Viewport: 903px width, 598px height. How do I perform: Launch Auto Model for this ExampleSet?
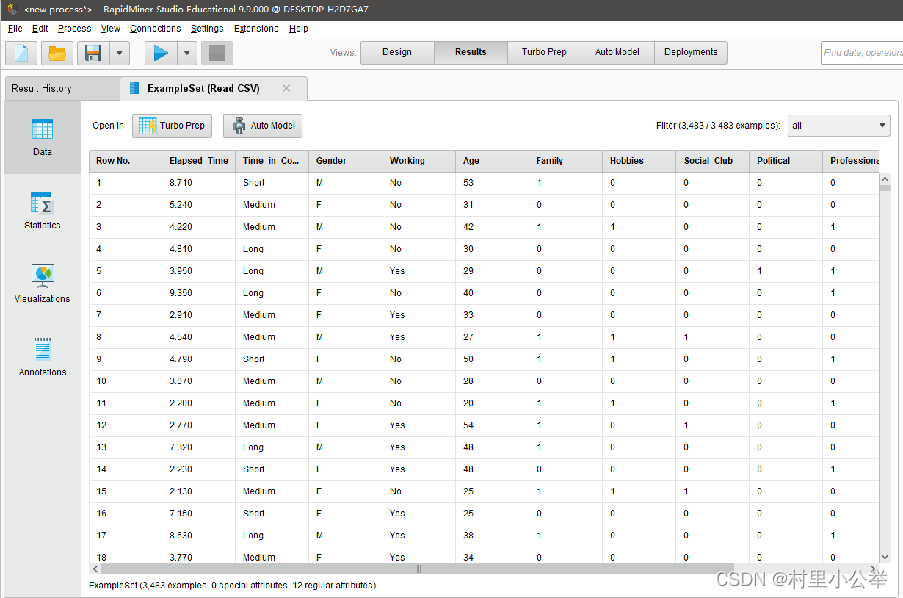coord(261,125)
